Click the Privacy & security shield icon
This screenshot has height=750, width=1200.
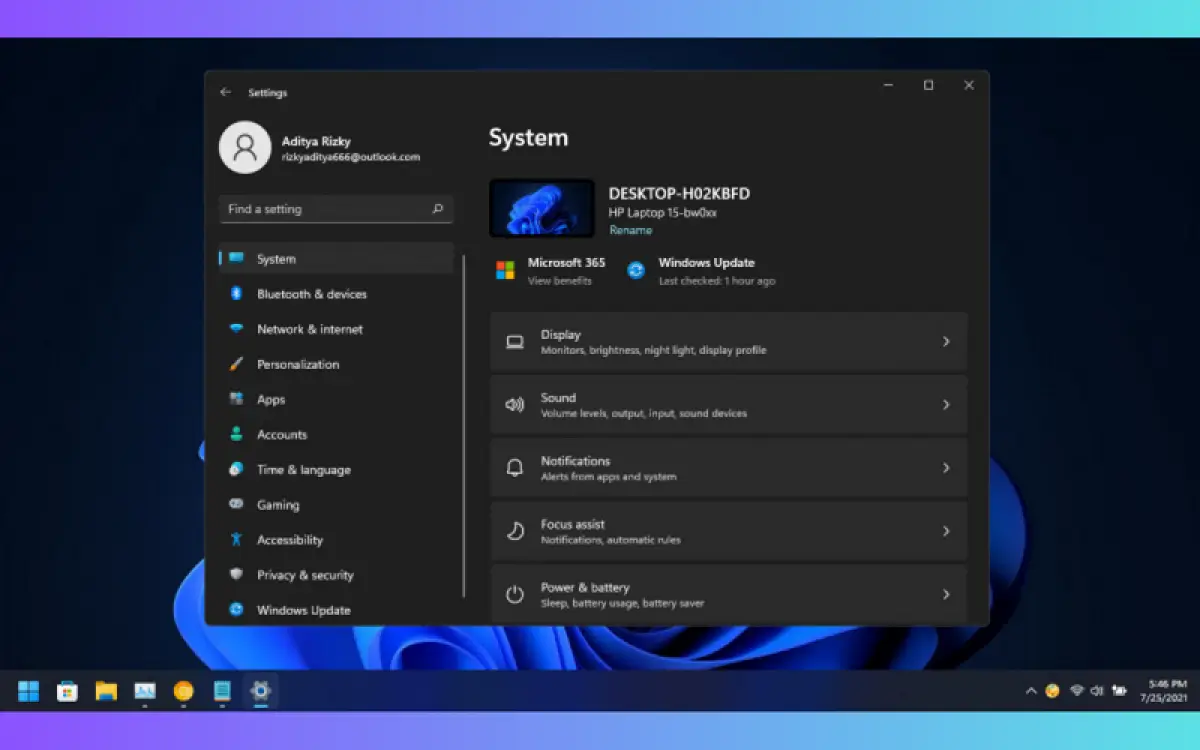click(237, 575)
